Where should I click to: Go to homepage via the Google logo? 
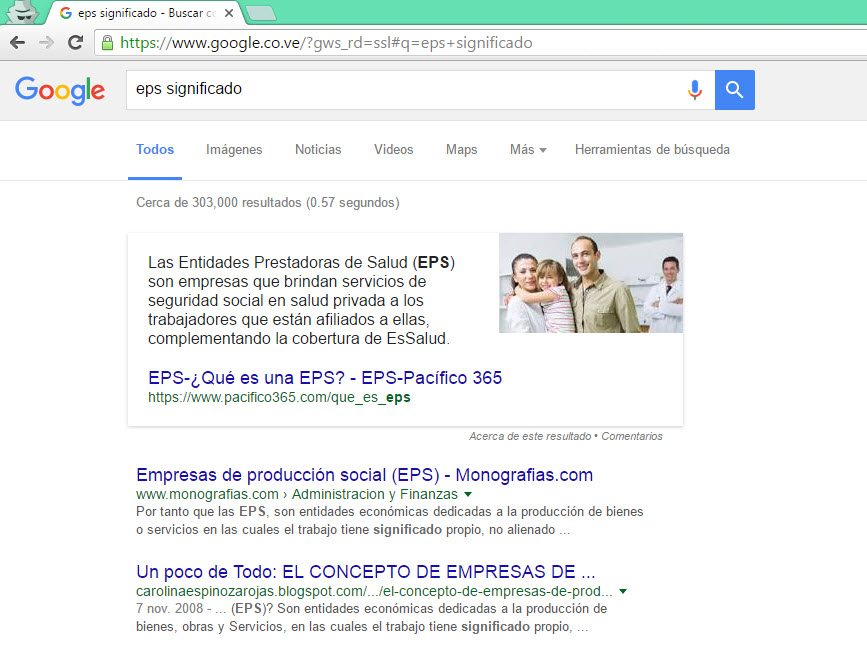click(x=60, y=90)
